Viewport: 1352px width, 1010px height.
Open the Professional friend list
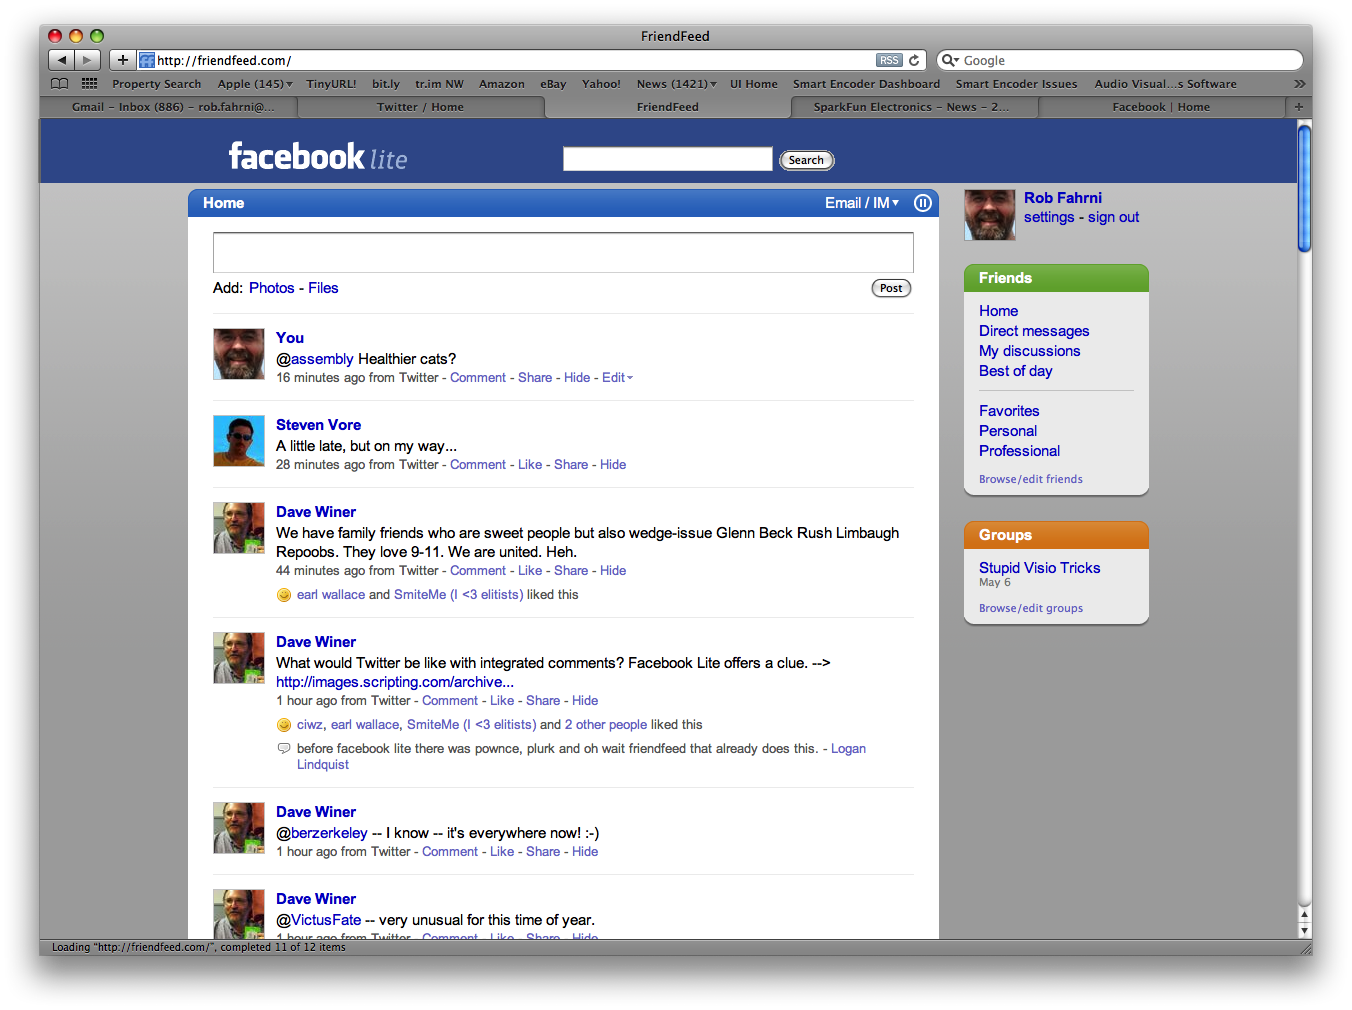[1019, 451]
